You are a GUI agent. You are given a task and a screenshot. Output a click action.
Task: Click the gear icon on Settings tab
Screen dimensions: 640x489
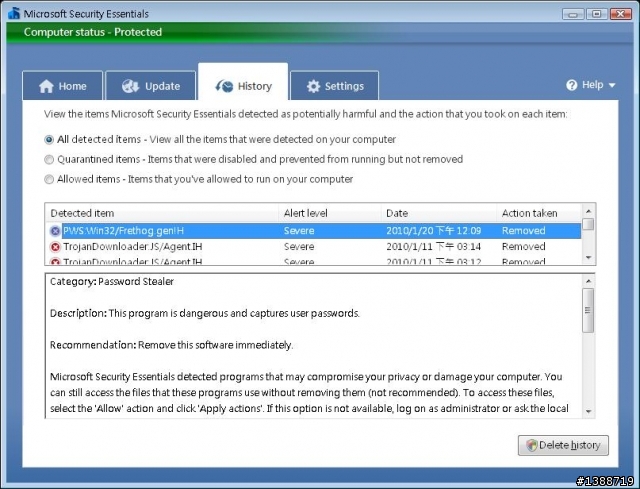(x=313, y=86)
